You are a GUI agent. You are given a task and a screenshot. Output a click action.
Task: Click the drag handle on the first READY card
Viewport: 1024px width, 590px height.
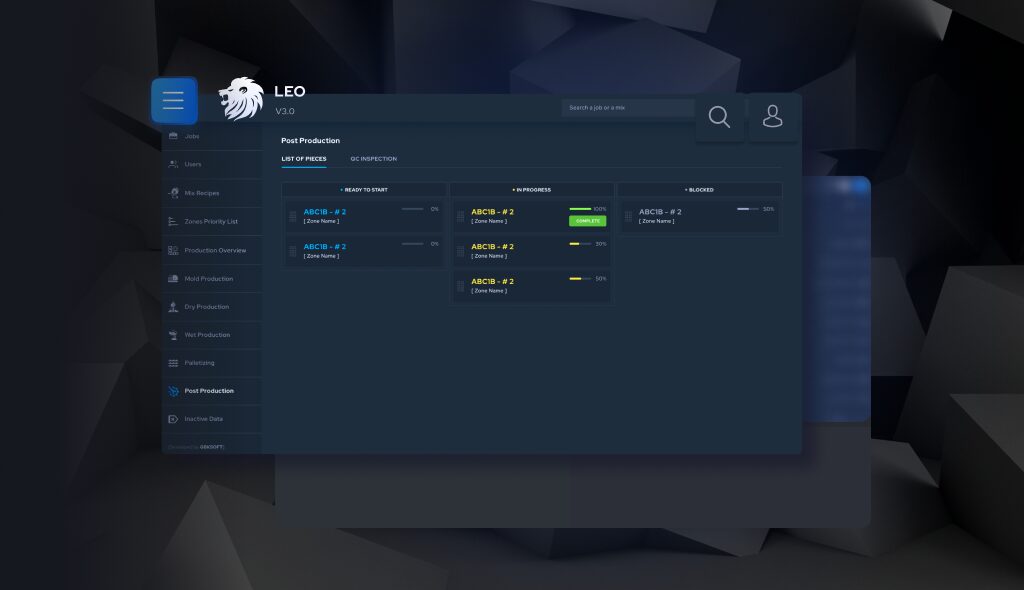click(291, 216)
